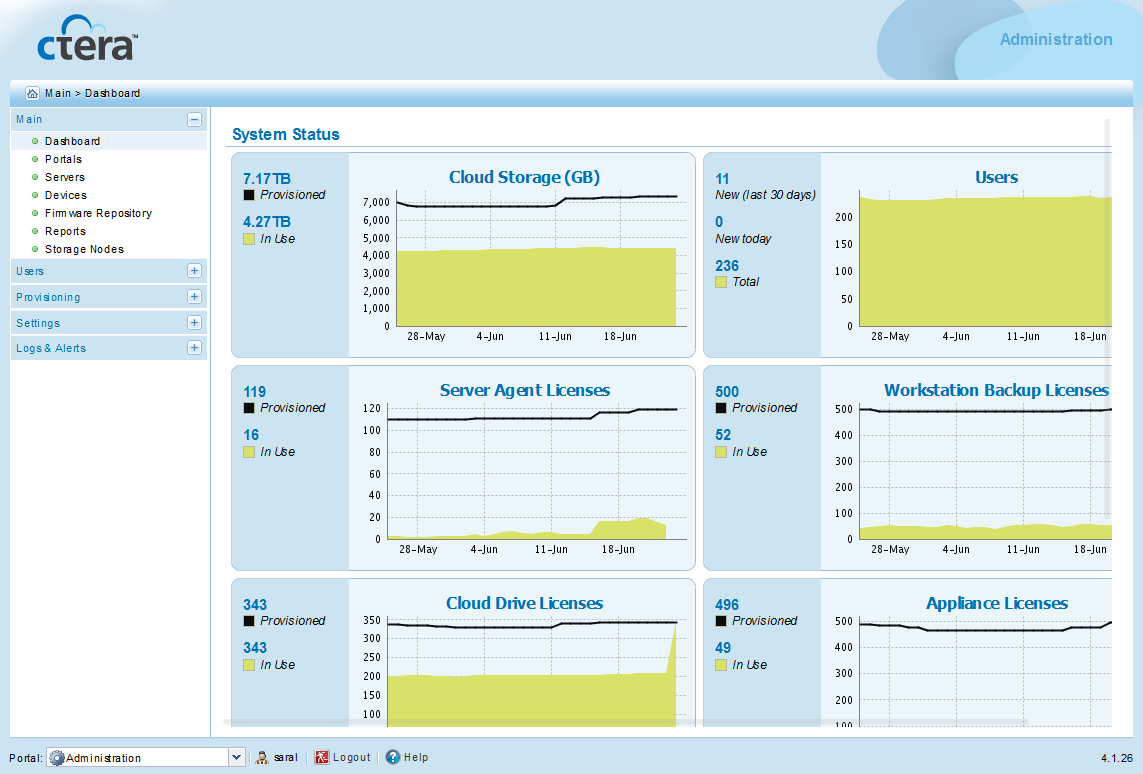This screenshot has height=774, width=1143.
Task: Click the Appliance Licenses chart title
Action: coord(996,603)
